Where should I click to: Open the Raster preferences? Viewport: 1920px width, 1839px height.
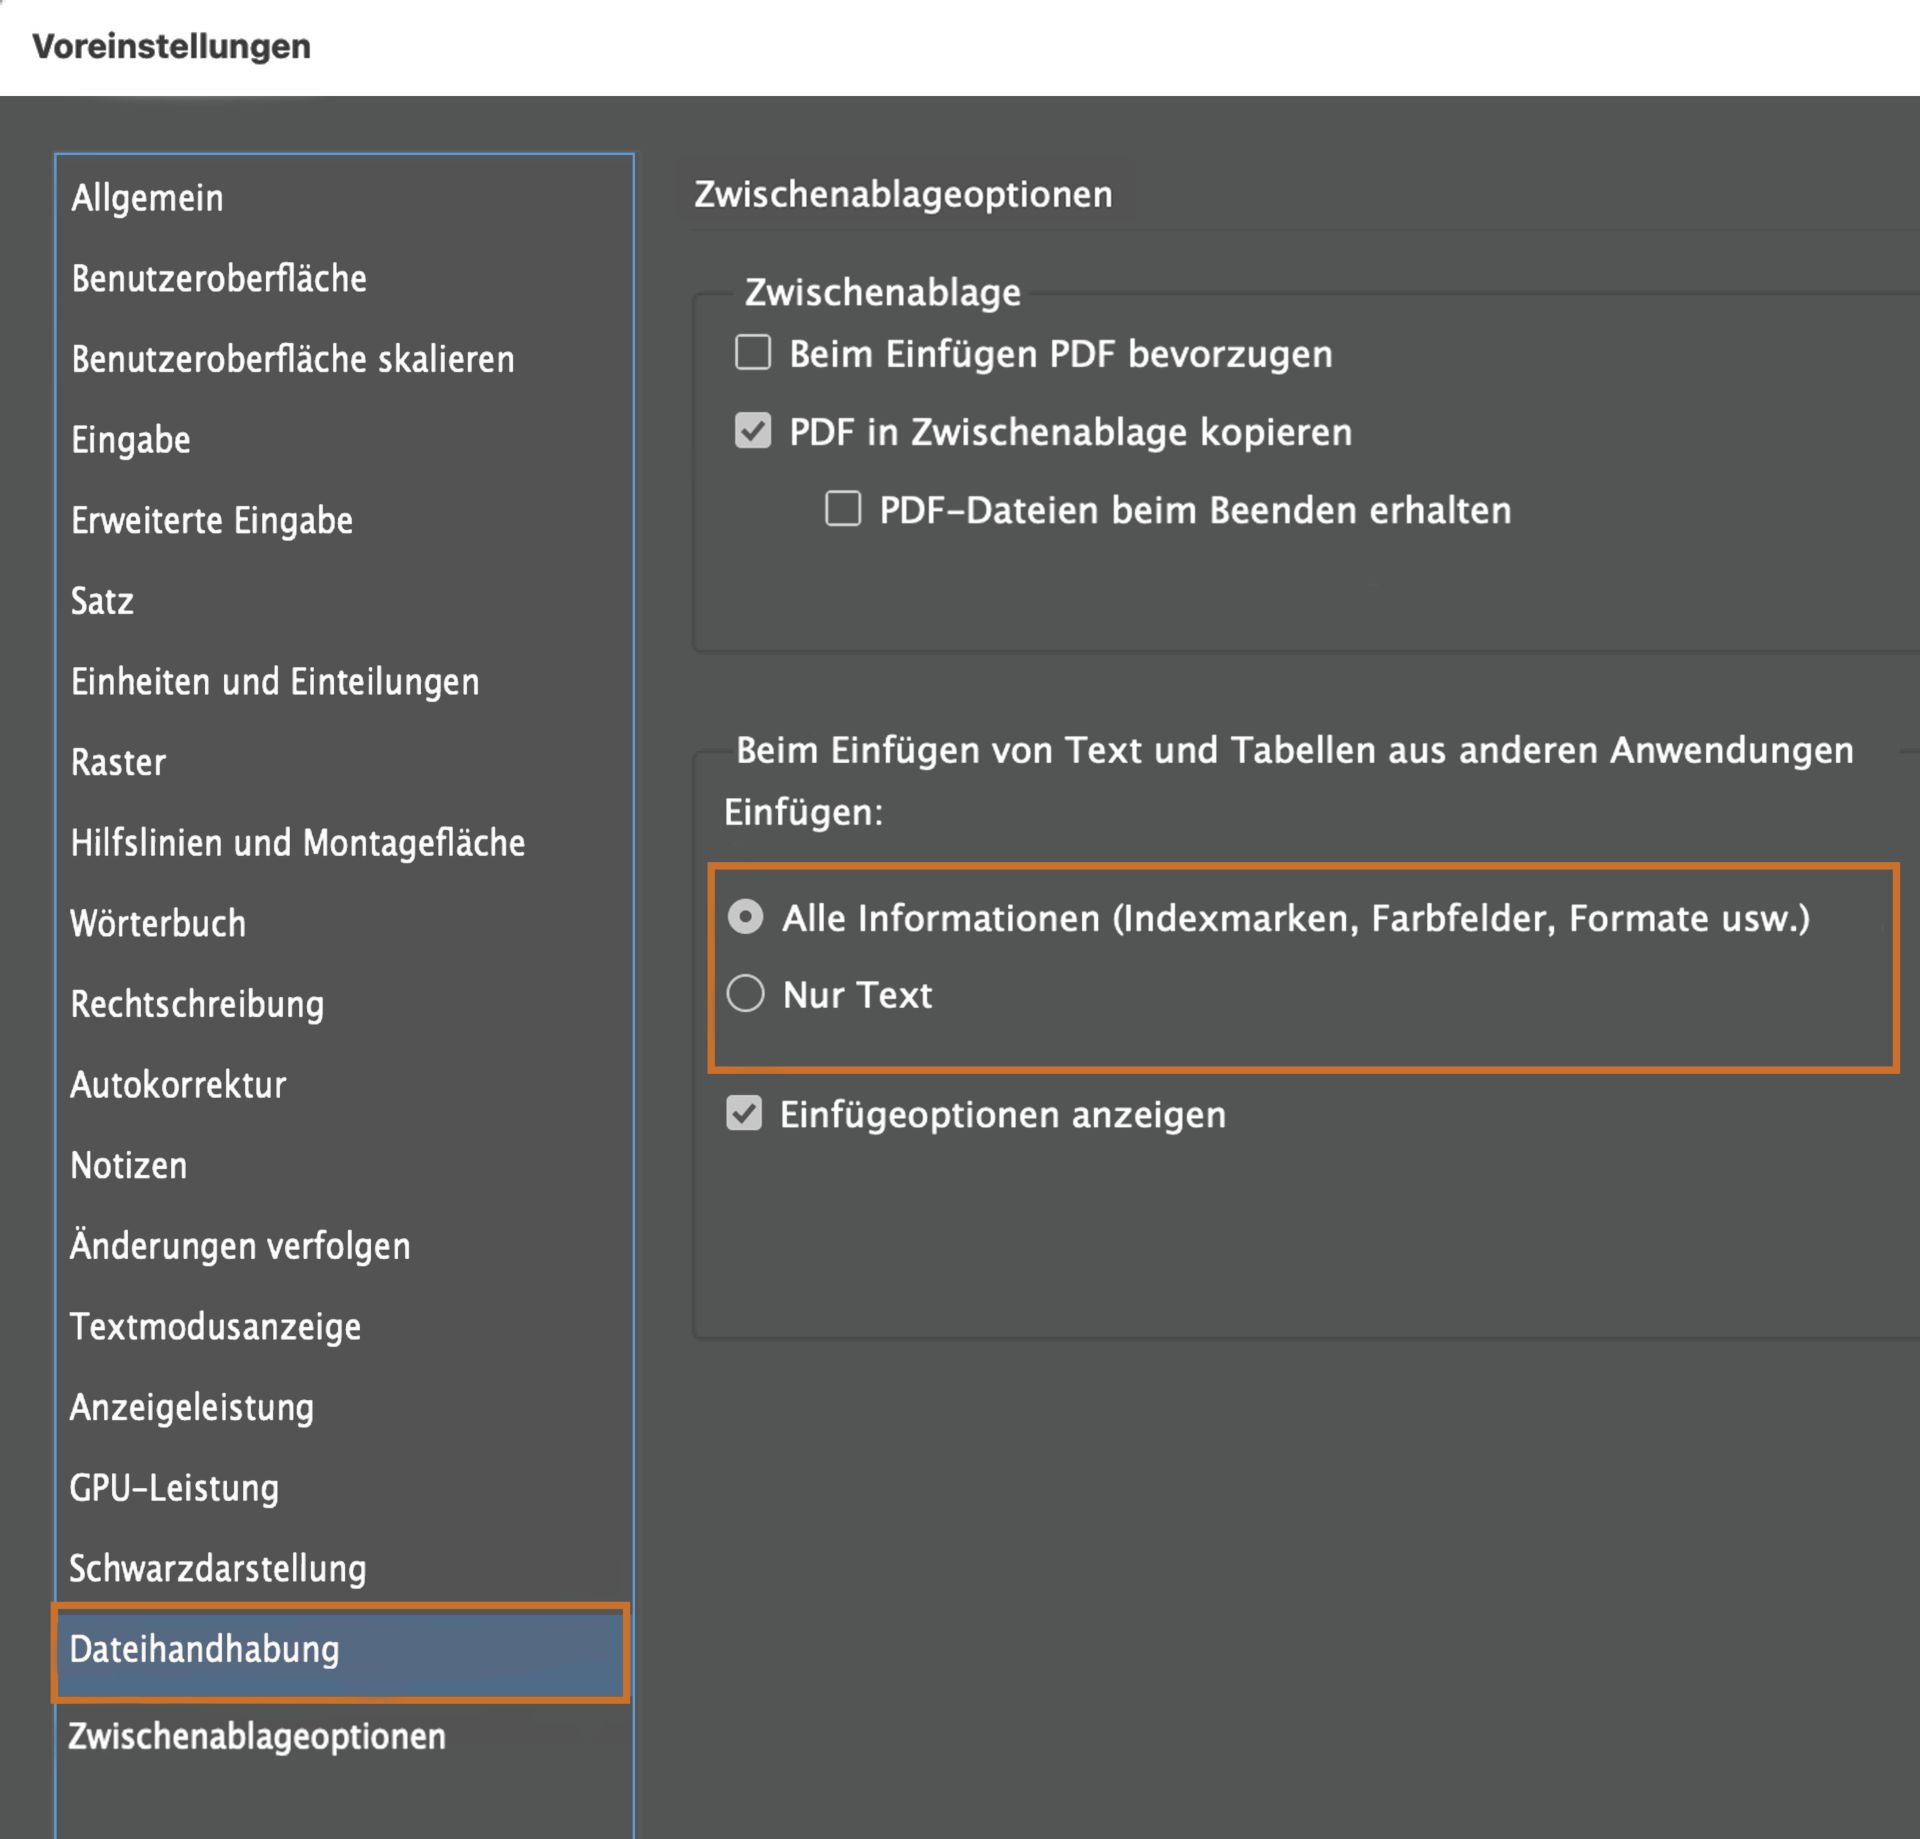pos(117,762)
